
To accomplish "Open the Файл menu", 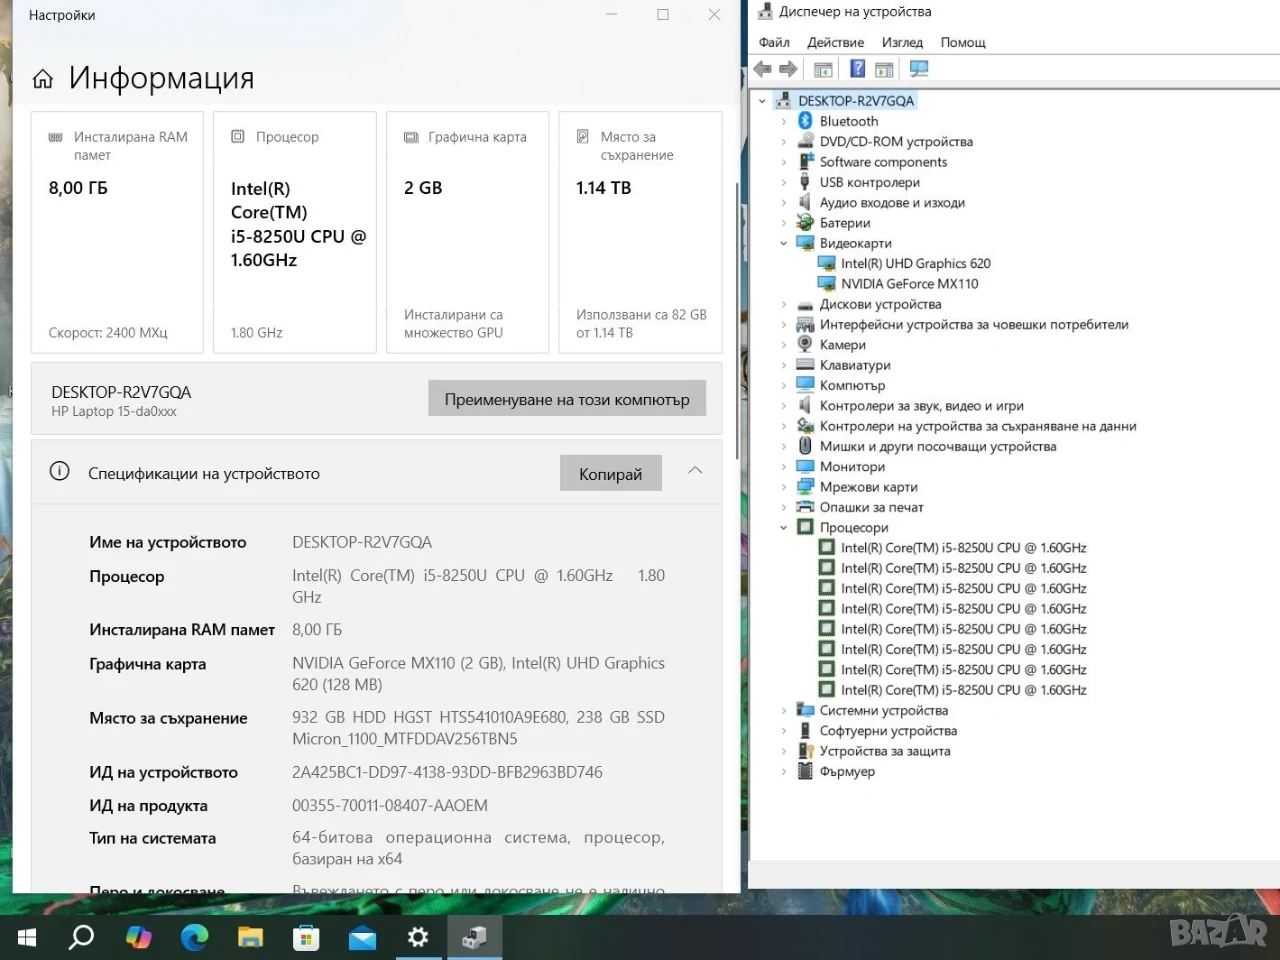I will [x=774, y=42].
